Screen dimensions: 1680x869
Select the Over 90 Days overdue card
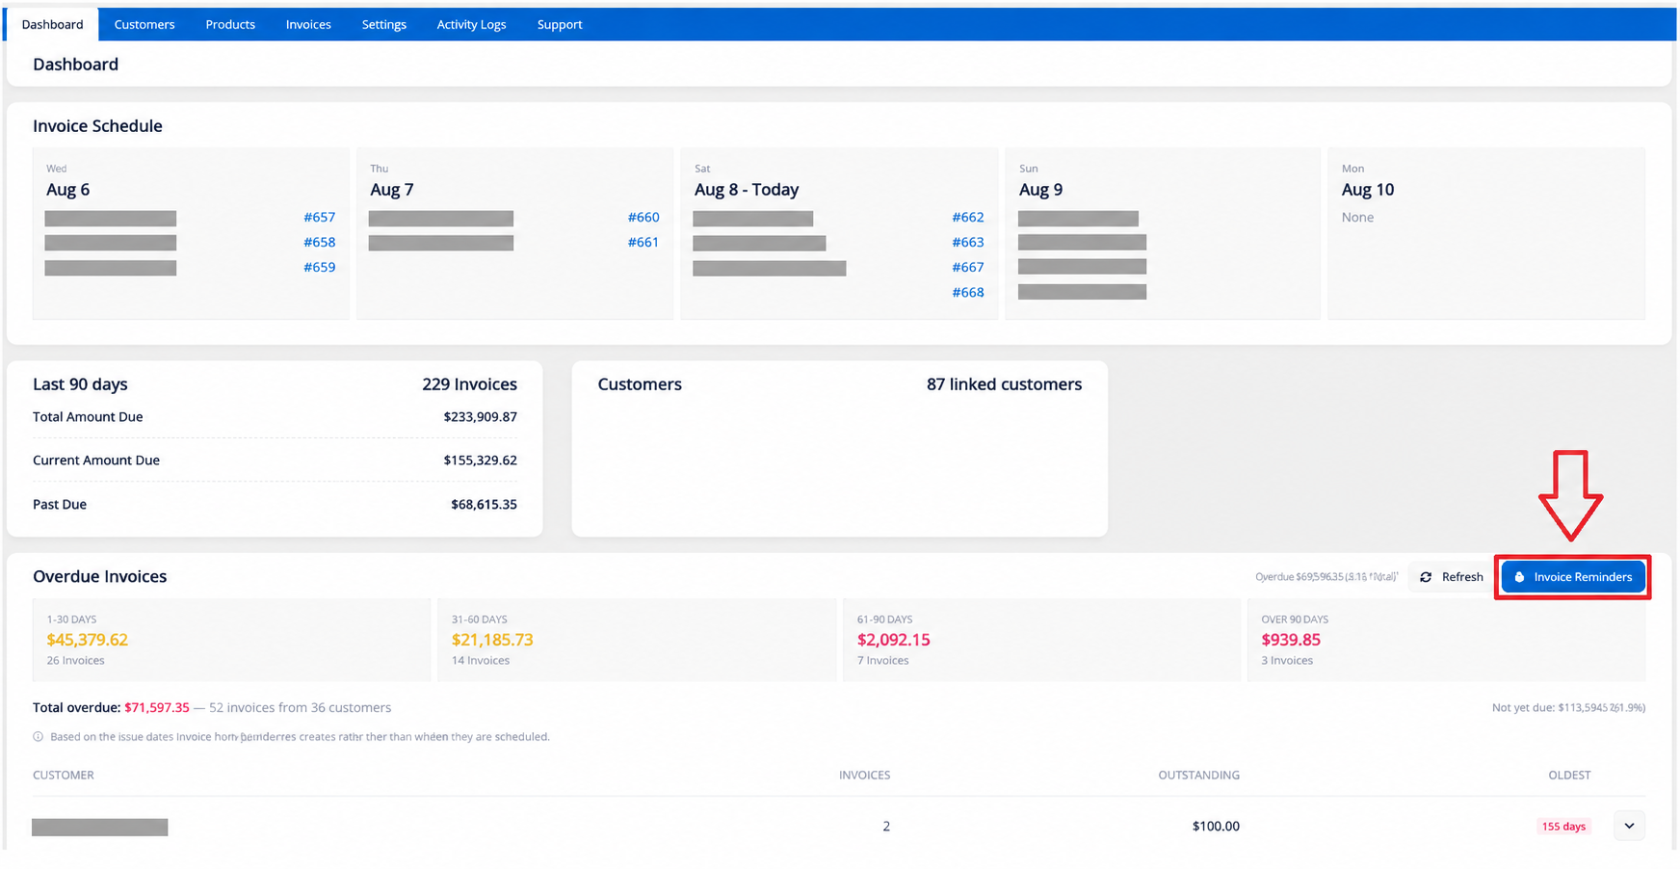point(1446,640)
